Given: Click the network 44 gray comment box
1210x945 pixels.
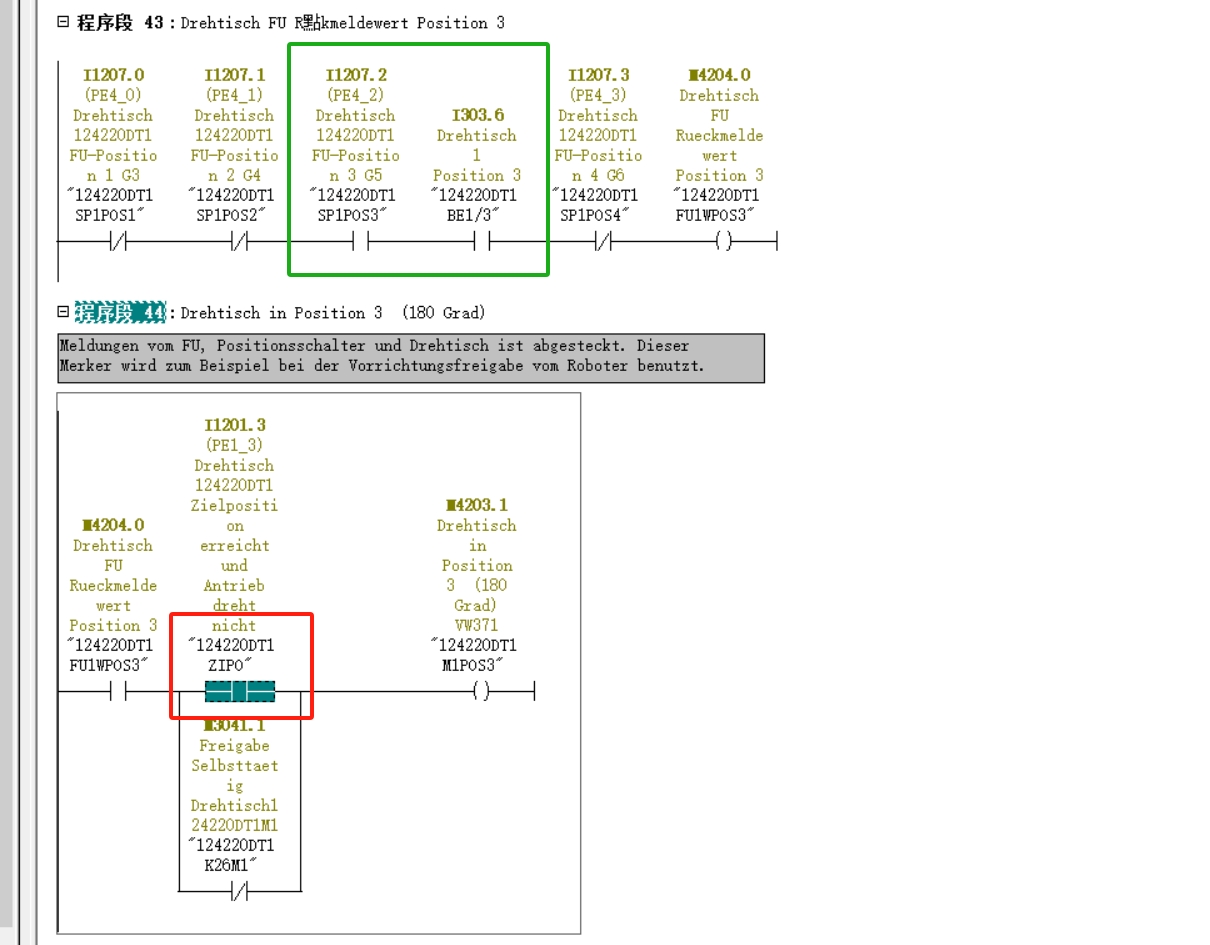Looking at the screenshot, I should point(410,356).
